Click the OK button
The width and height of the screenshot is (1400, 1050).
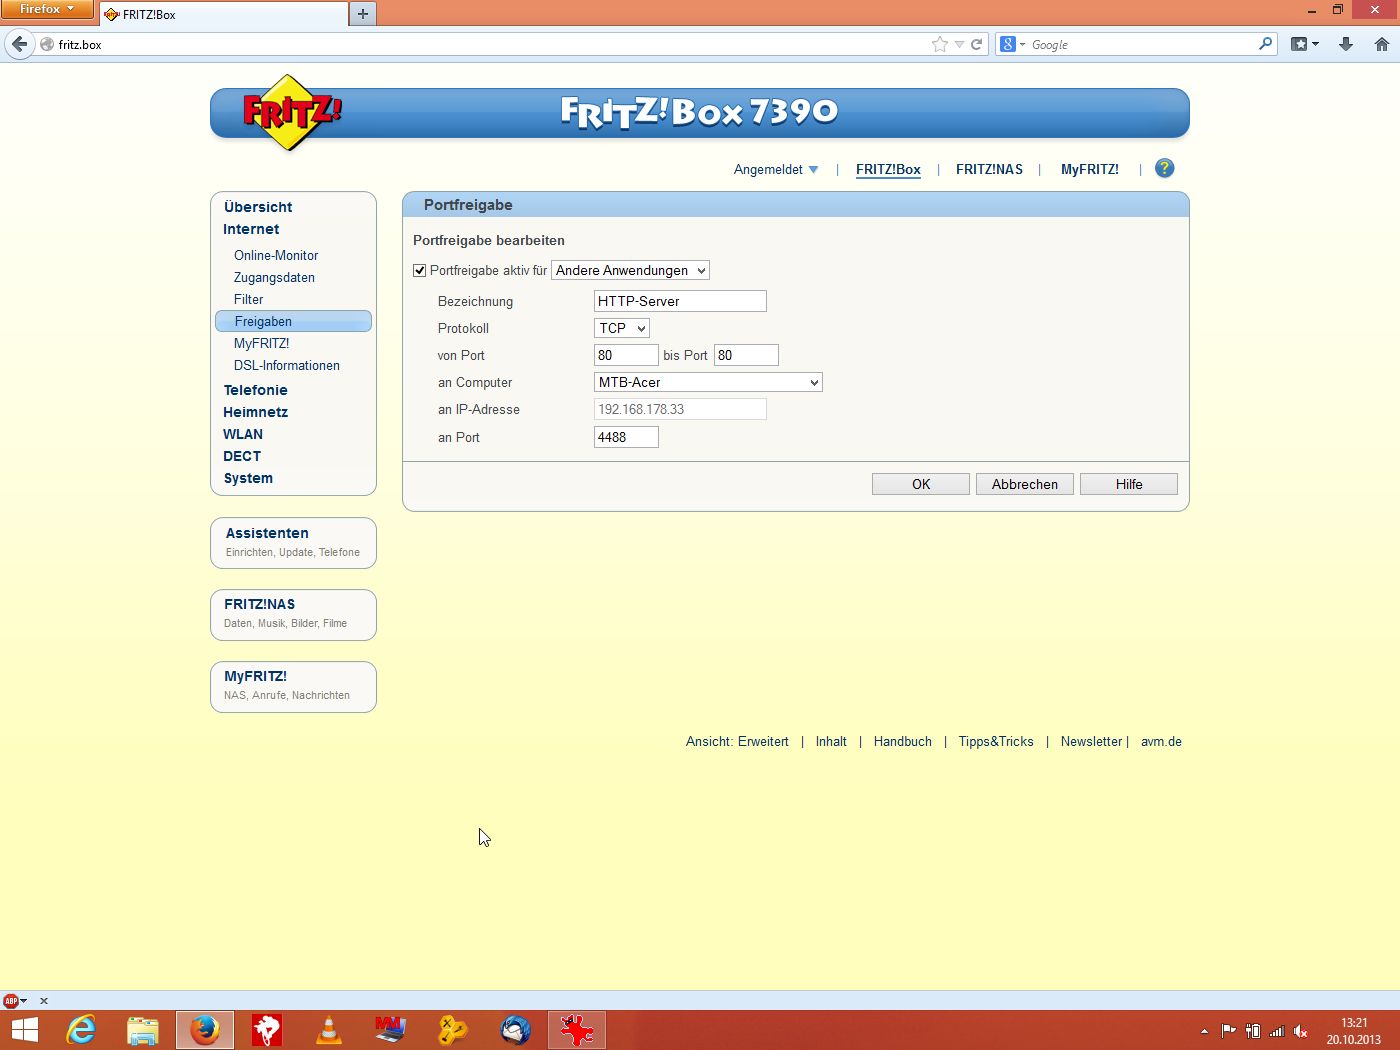[x=921, y=484]
